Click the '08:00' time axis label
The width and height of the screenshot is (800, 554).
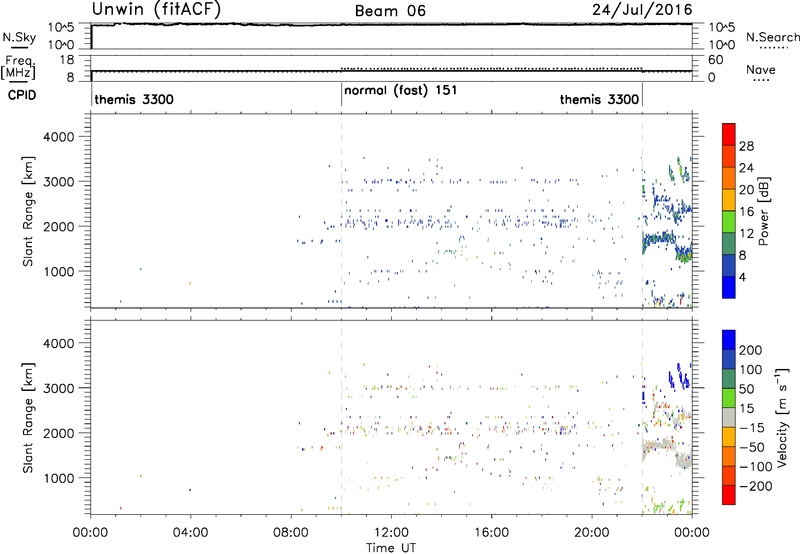click(291, 533)
